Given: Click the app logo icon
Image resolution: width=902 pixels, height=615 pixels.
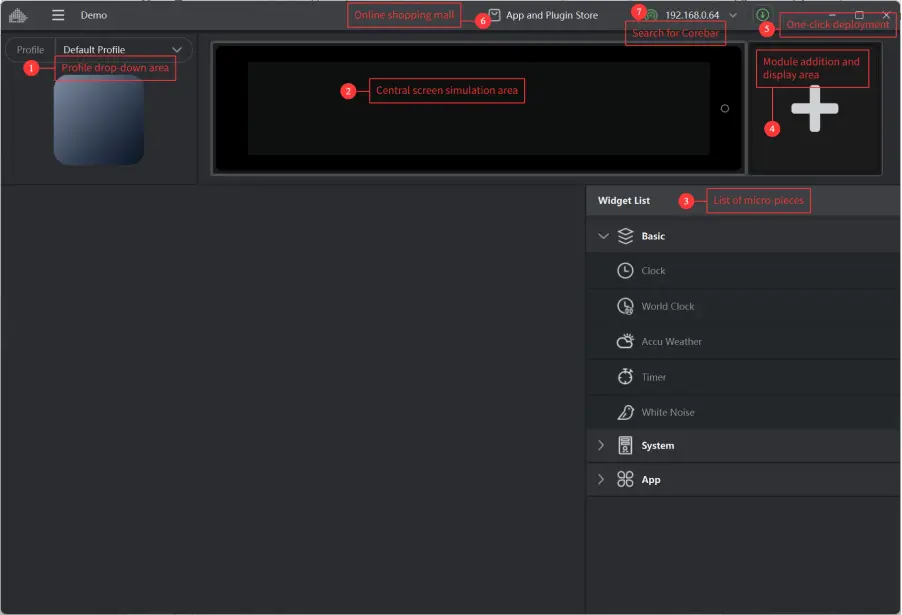Looking at the screenshot, I should tap(18, 15).
